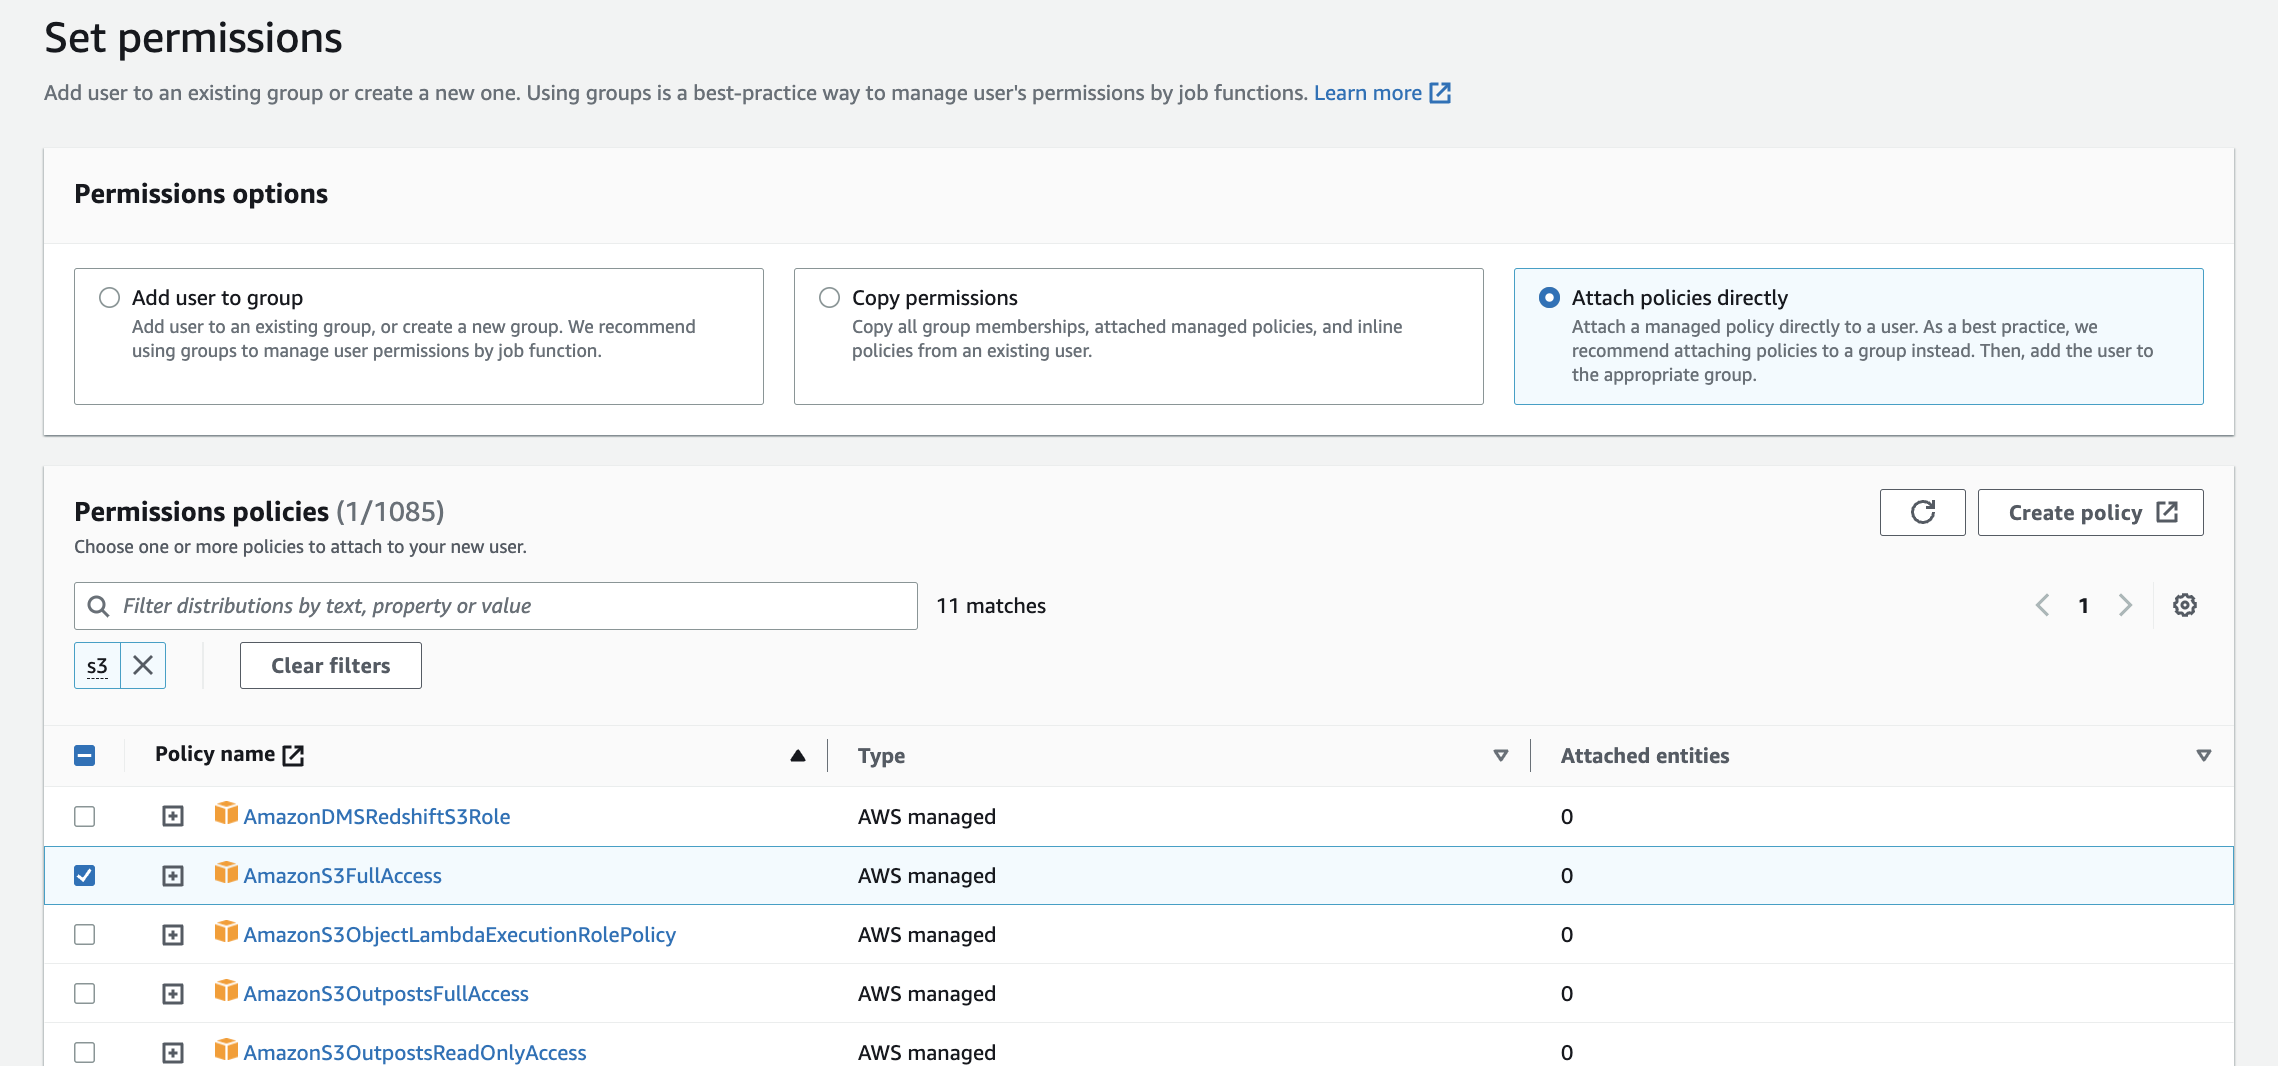Expand the AmazonS3ObjectLambdaExecutionRolePolicy row

(x=173, y=935)
